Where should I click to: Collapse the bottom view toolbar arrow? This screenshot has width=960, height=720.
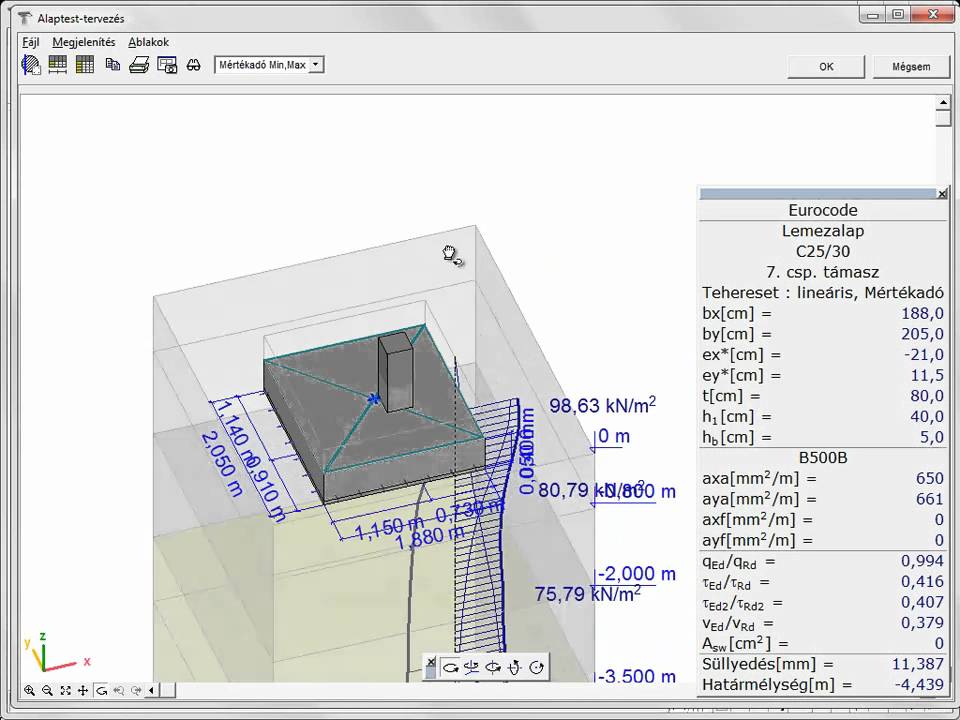[151, 691]
